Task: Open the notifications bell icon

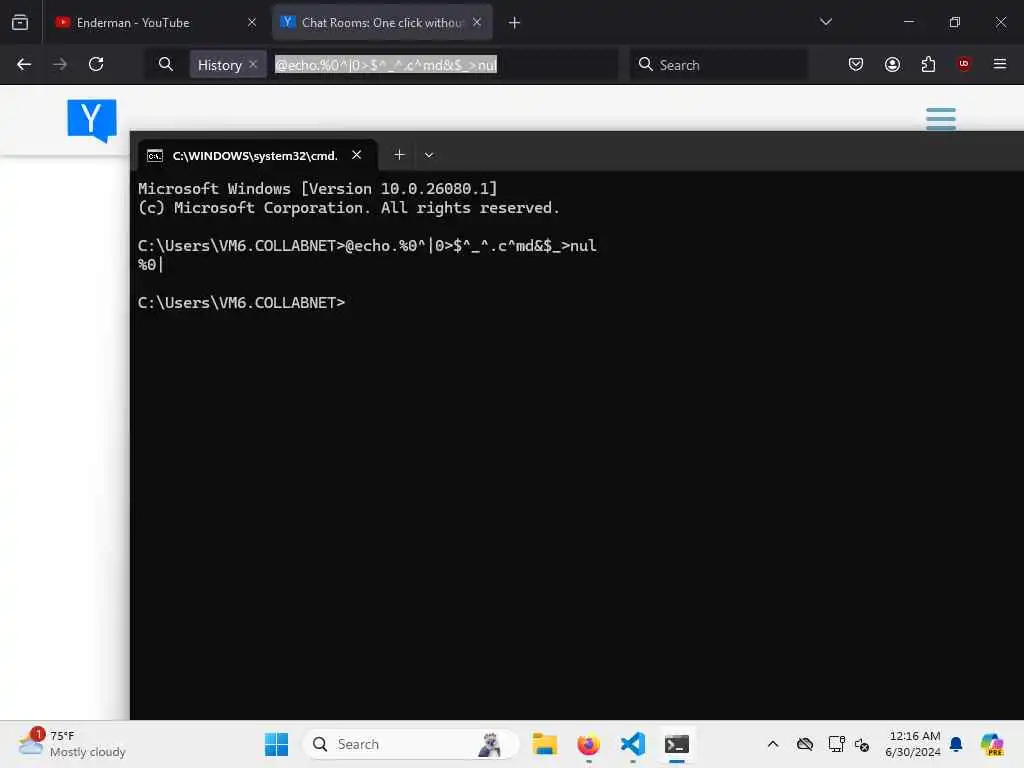Action: click(x=956, y=744)
